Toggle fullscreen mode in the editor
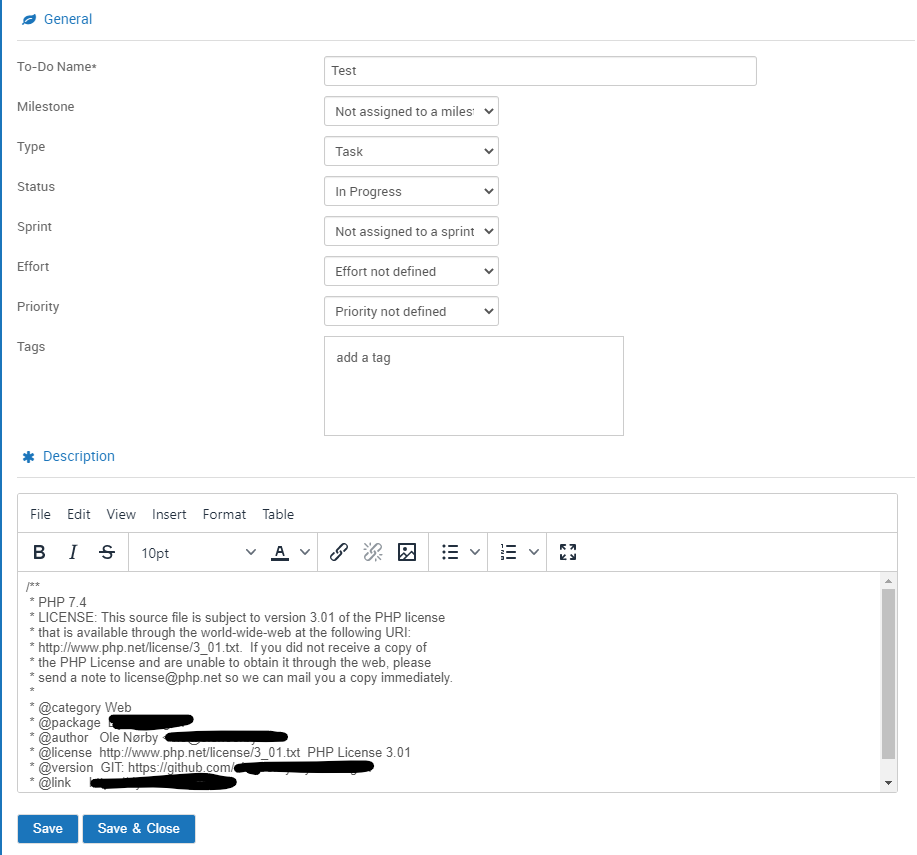The width and height of the screenshot is (917, 855). (567, 551)
